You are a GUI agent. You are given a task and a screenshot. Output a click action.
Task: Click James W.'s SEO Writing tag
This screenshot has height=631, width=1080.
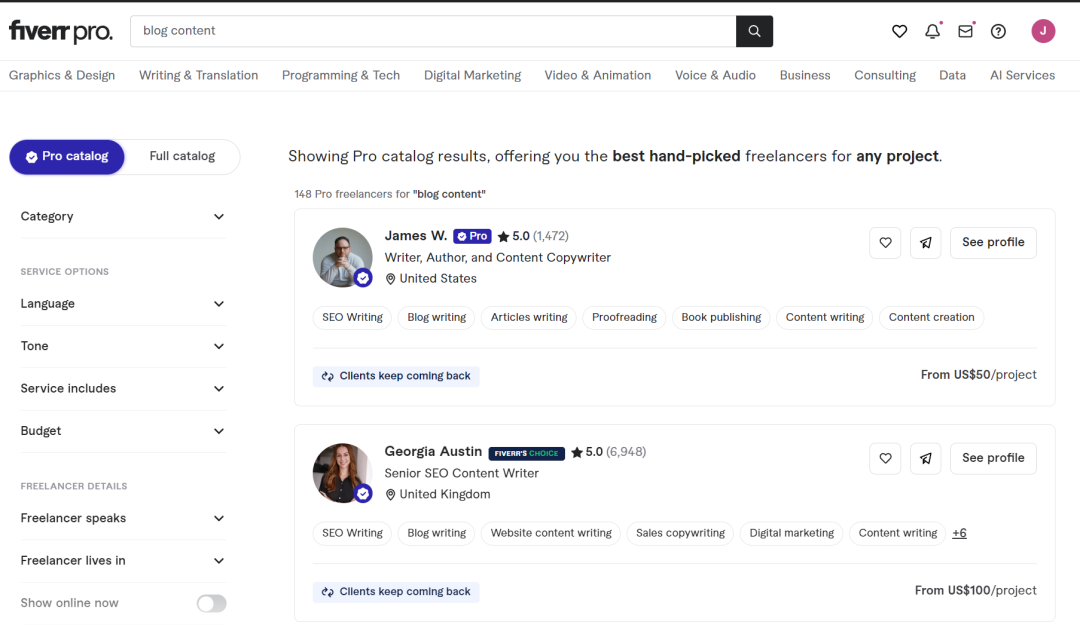353,318
